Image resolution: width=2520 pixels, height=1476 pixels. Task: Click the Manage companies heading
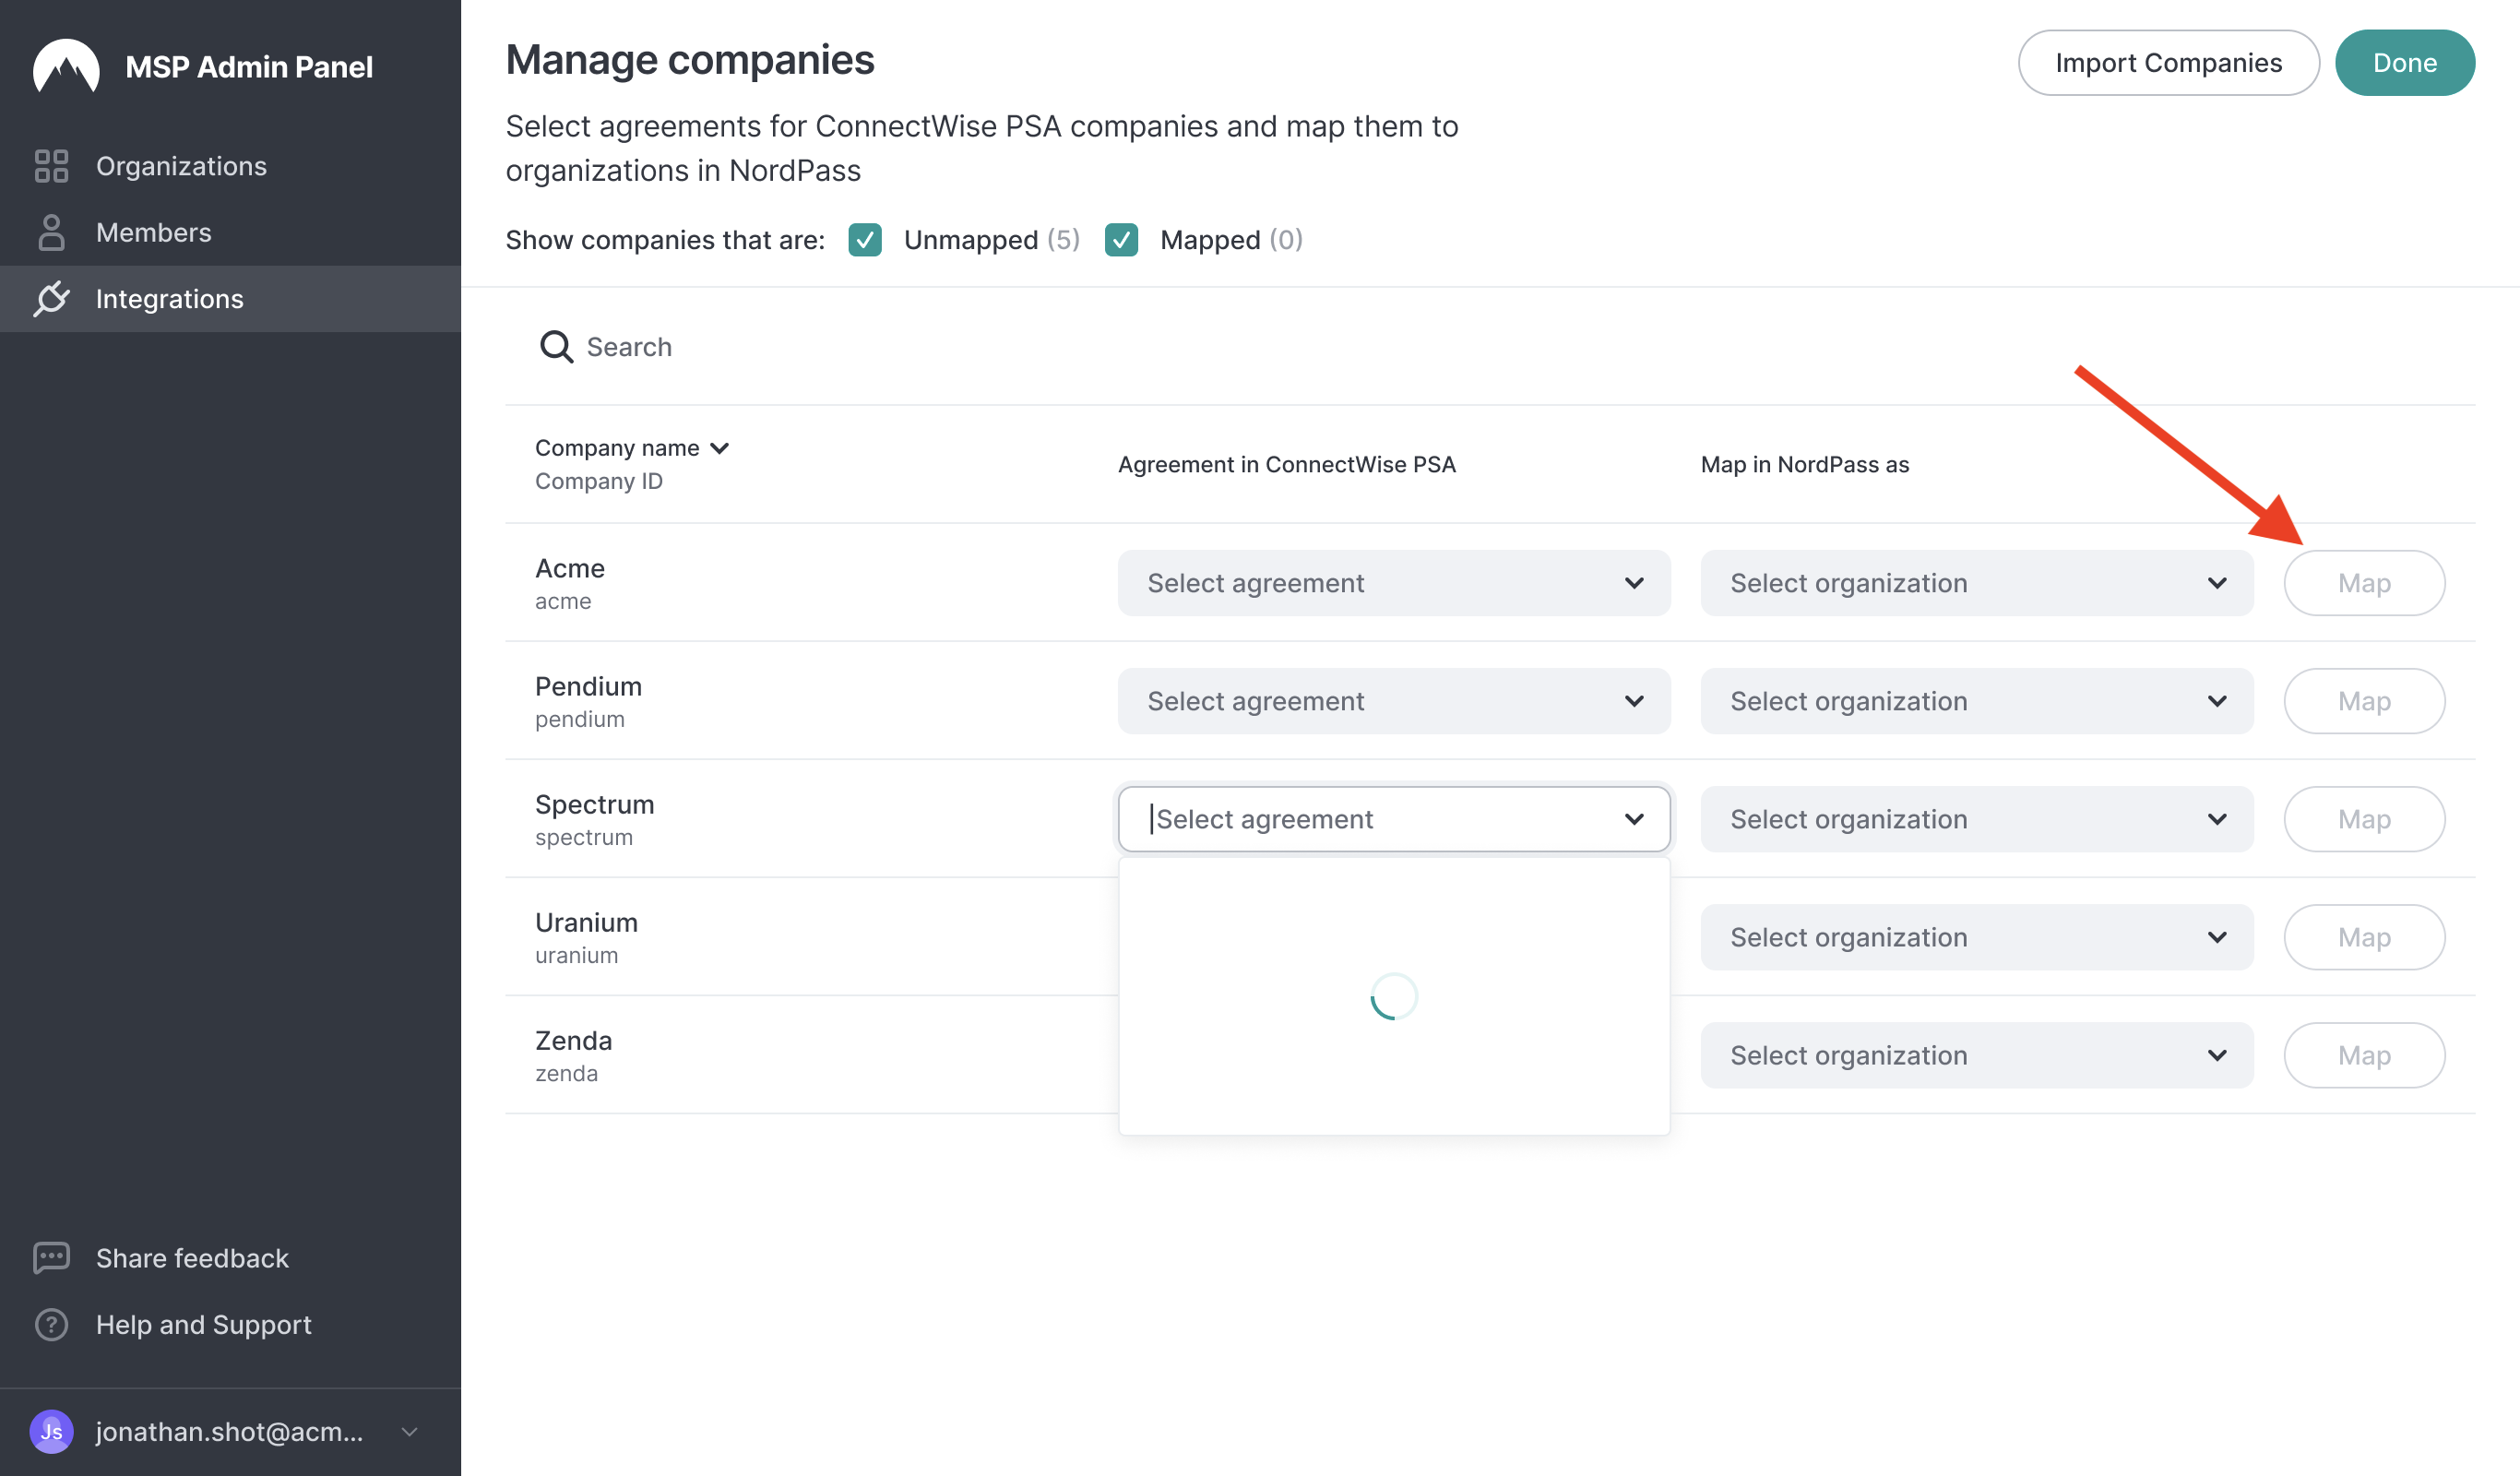pos(690,60)
